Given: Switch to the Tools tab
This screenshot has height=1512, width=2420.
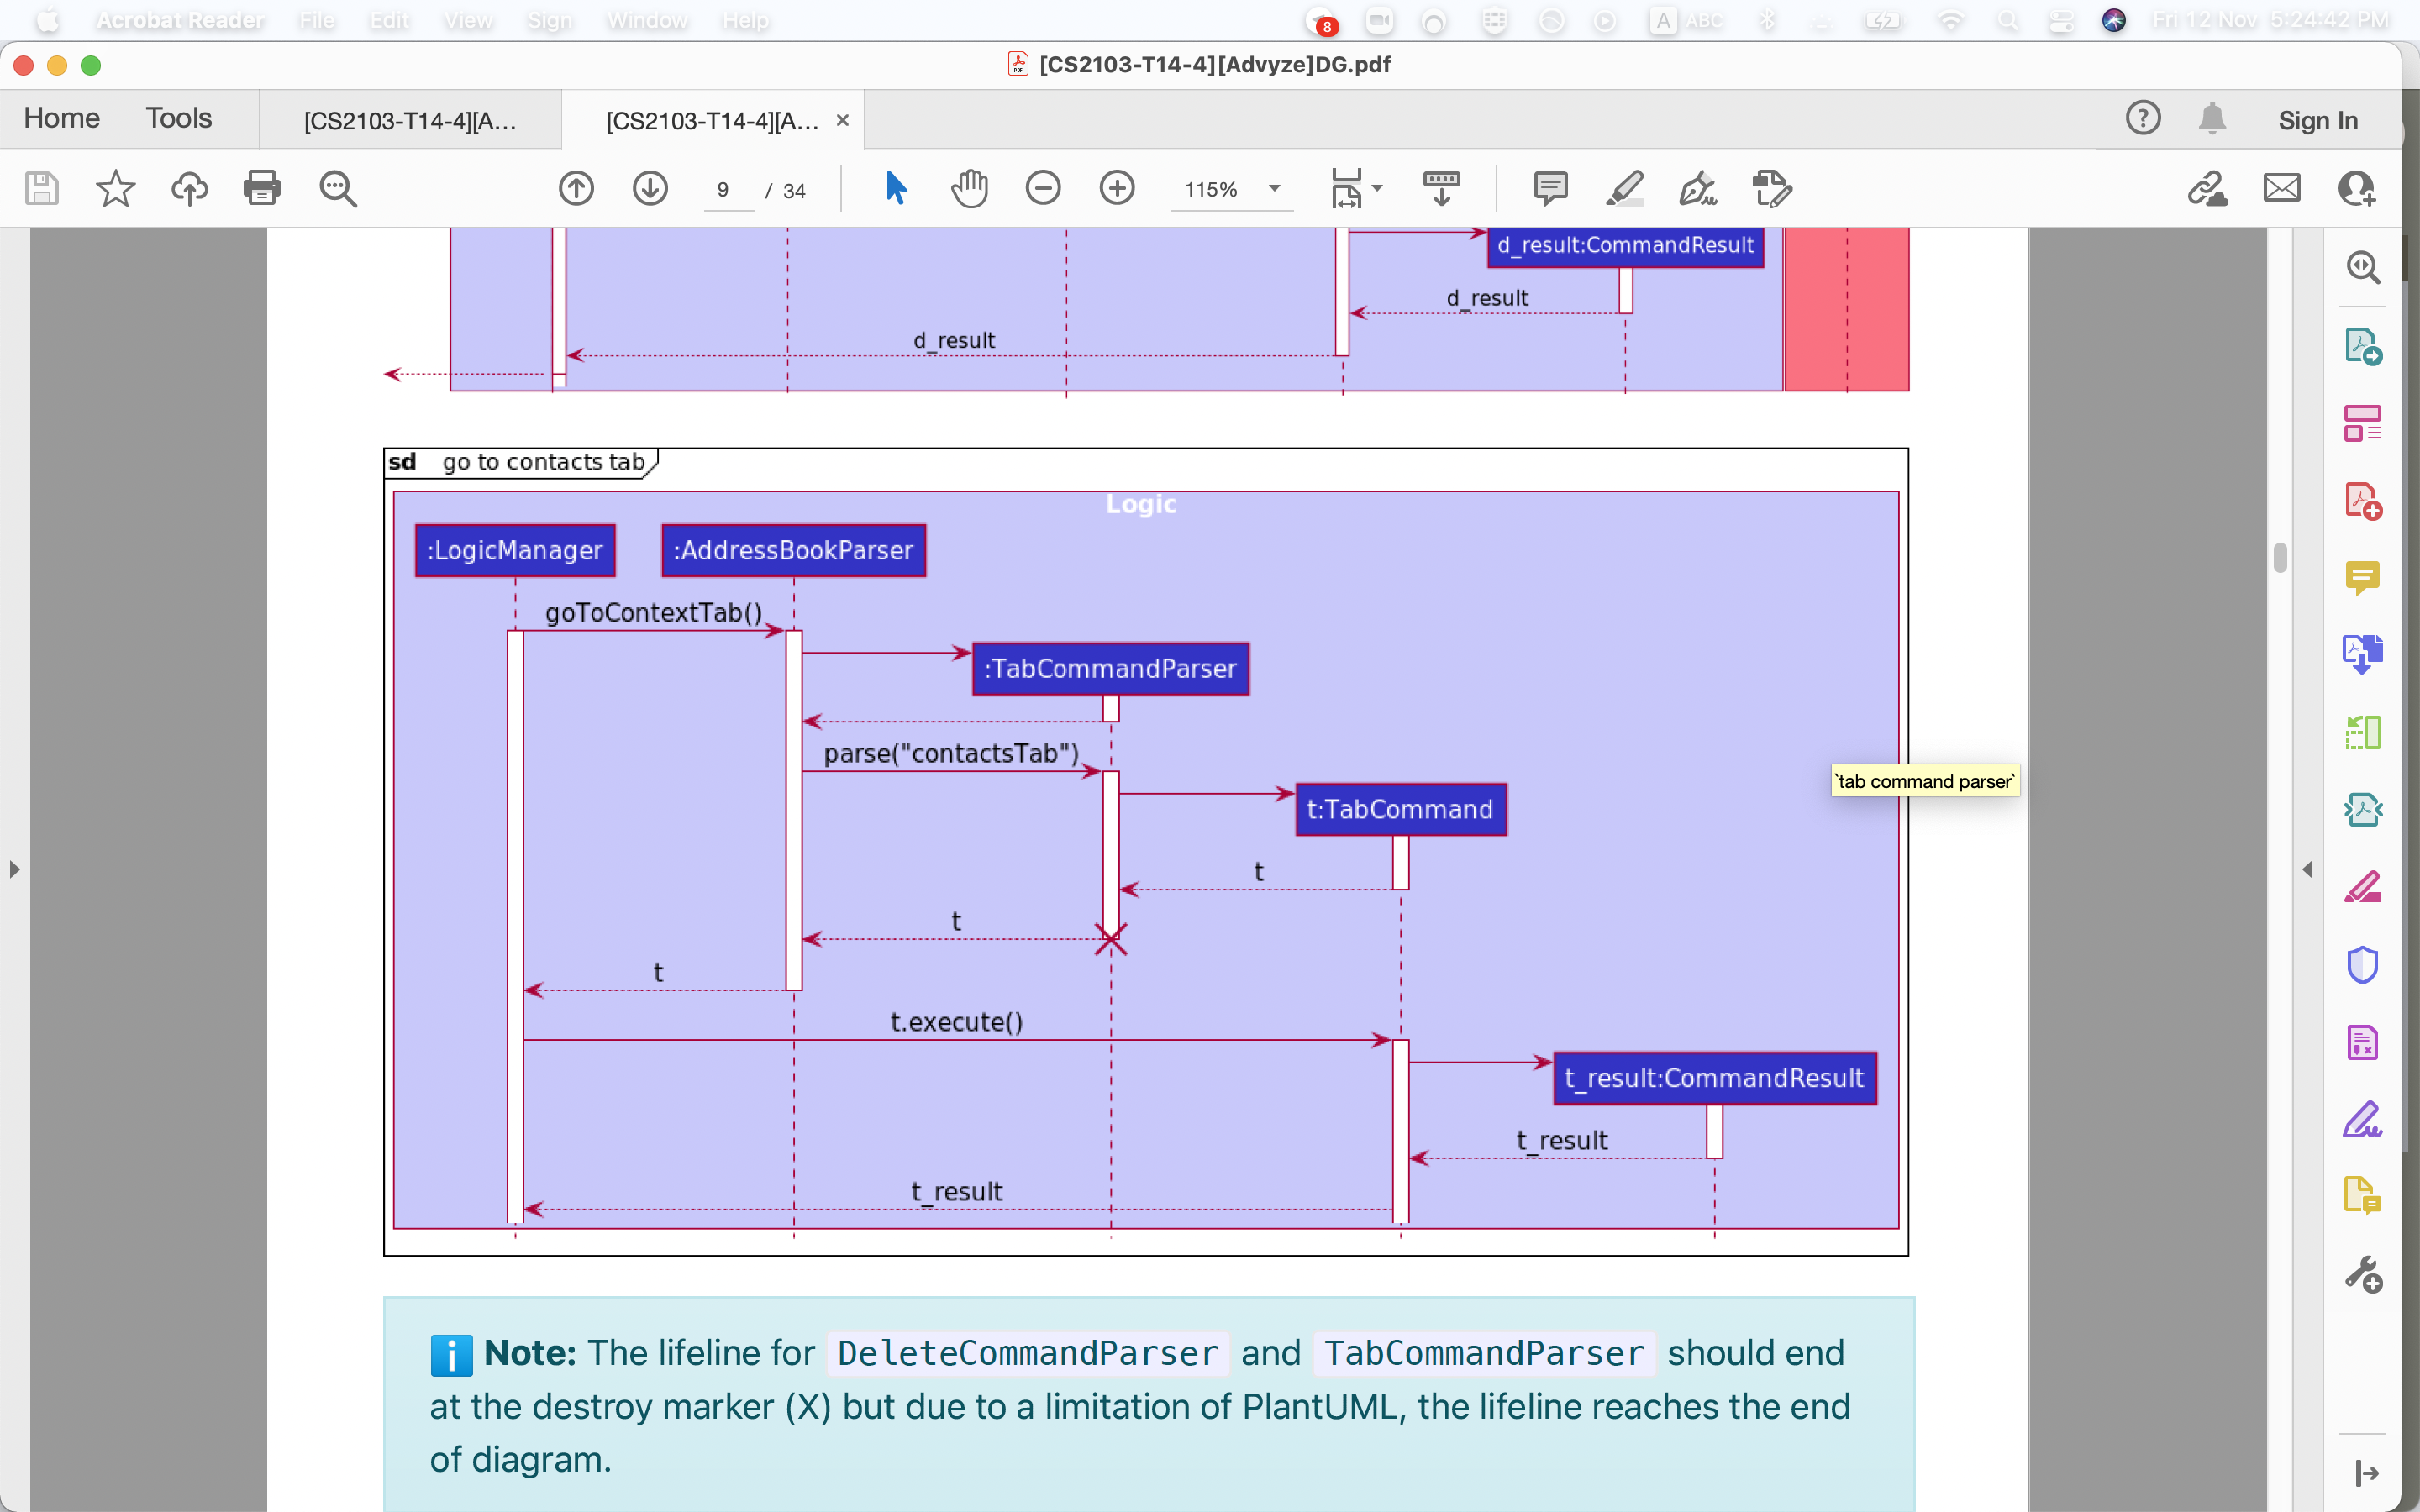Looking at the screenshot, I should [x=179, y=119].
